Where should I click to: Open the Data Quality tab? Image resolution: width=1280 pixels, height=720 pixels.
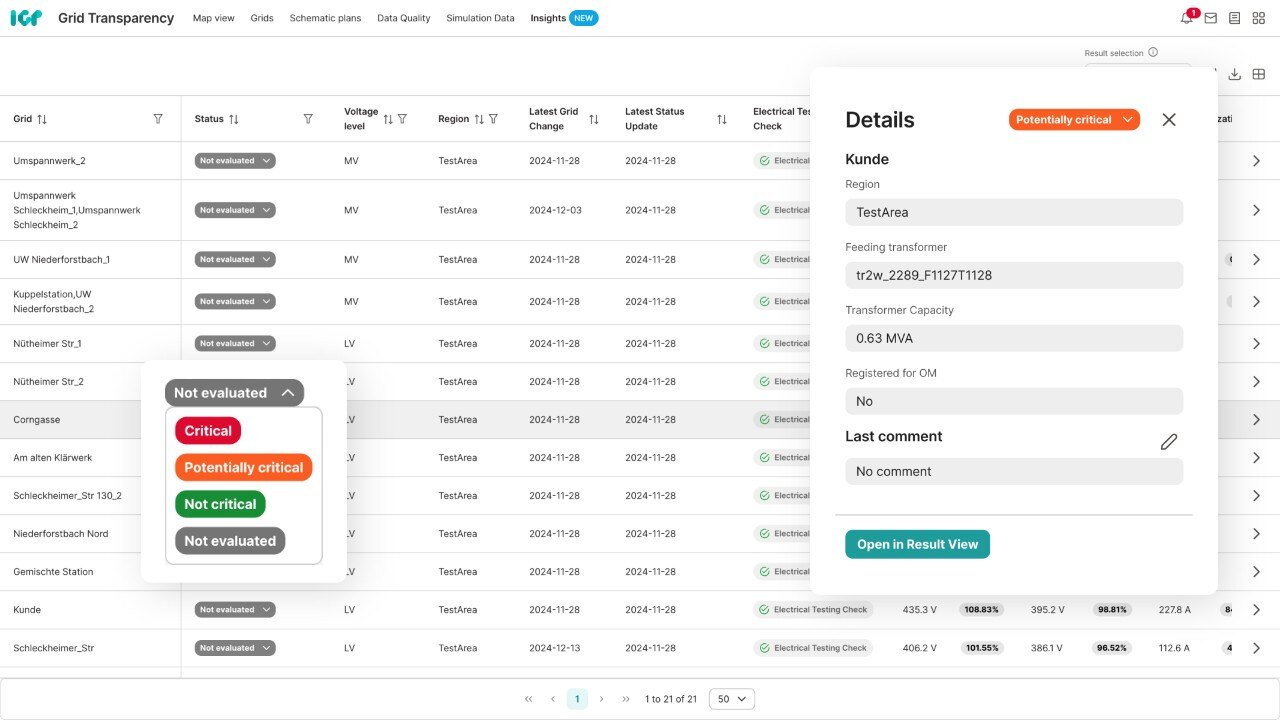[x=404, y=18]
